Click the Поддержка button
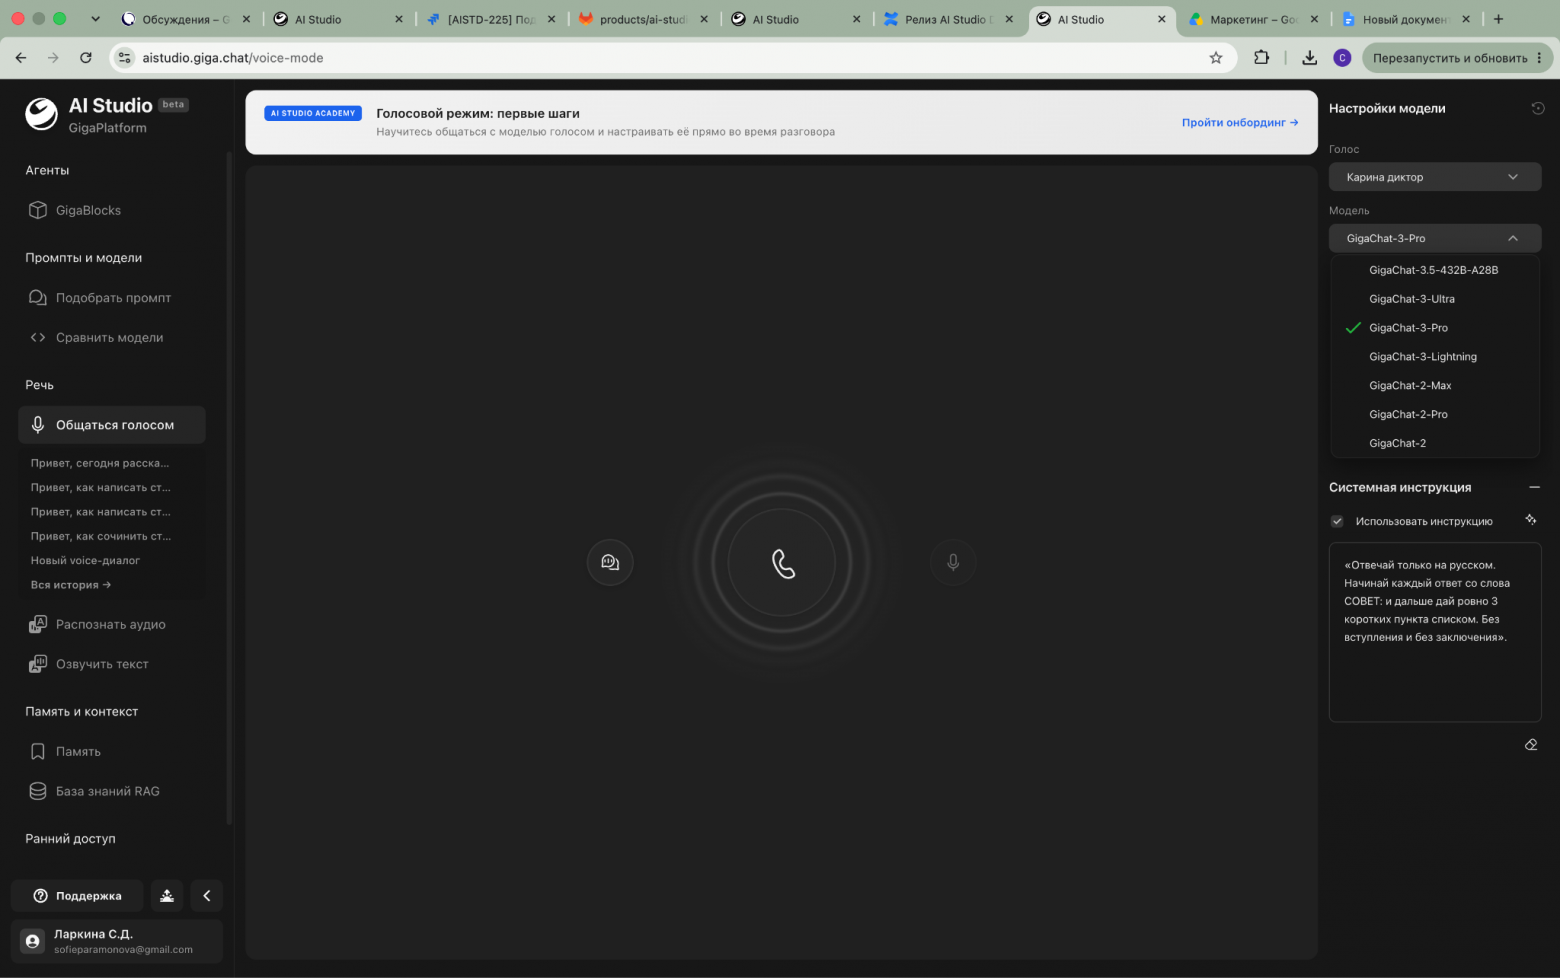Screen dimensions: 1560x978 tap(77, 896)
